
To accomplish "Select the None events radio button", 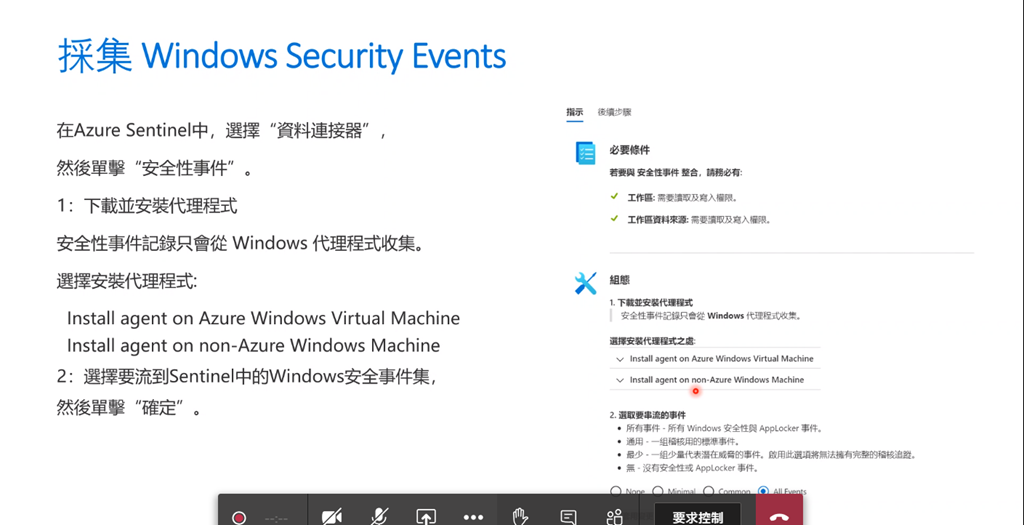I will (x=615, y=491).
